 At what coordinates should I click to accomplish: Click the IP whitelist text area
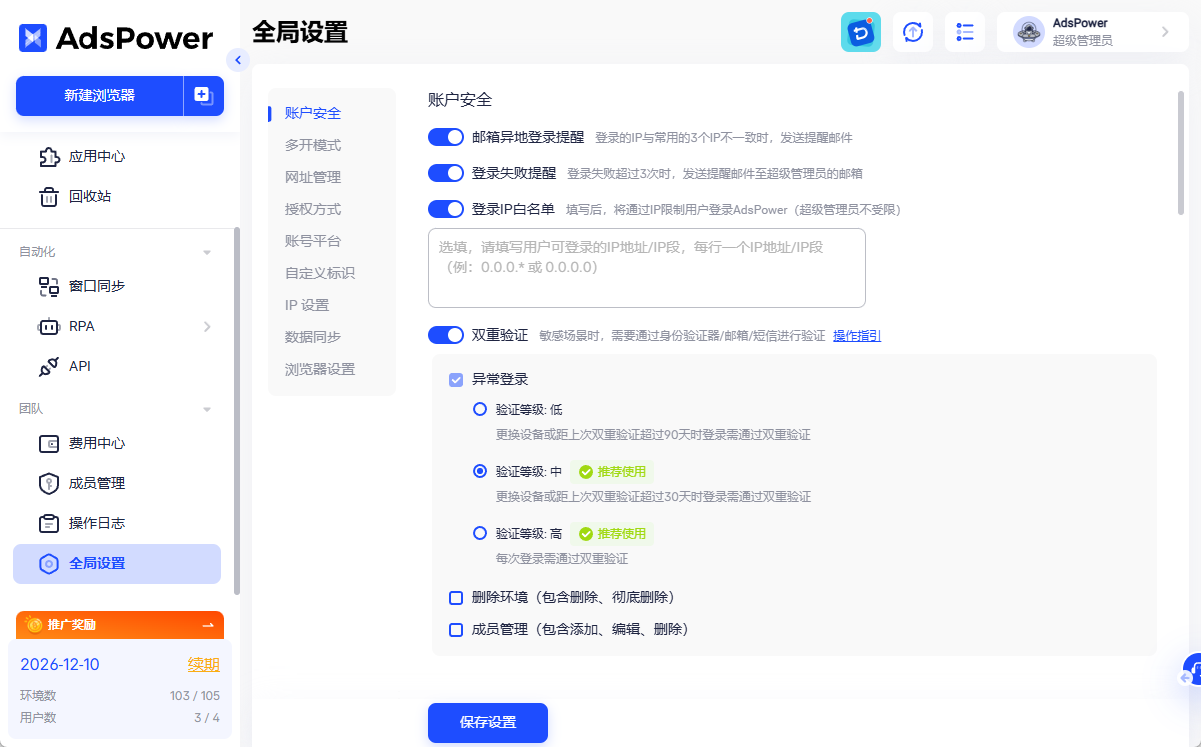647,268
